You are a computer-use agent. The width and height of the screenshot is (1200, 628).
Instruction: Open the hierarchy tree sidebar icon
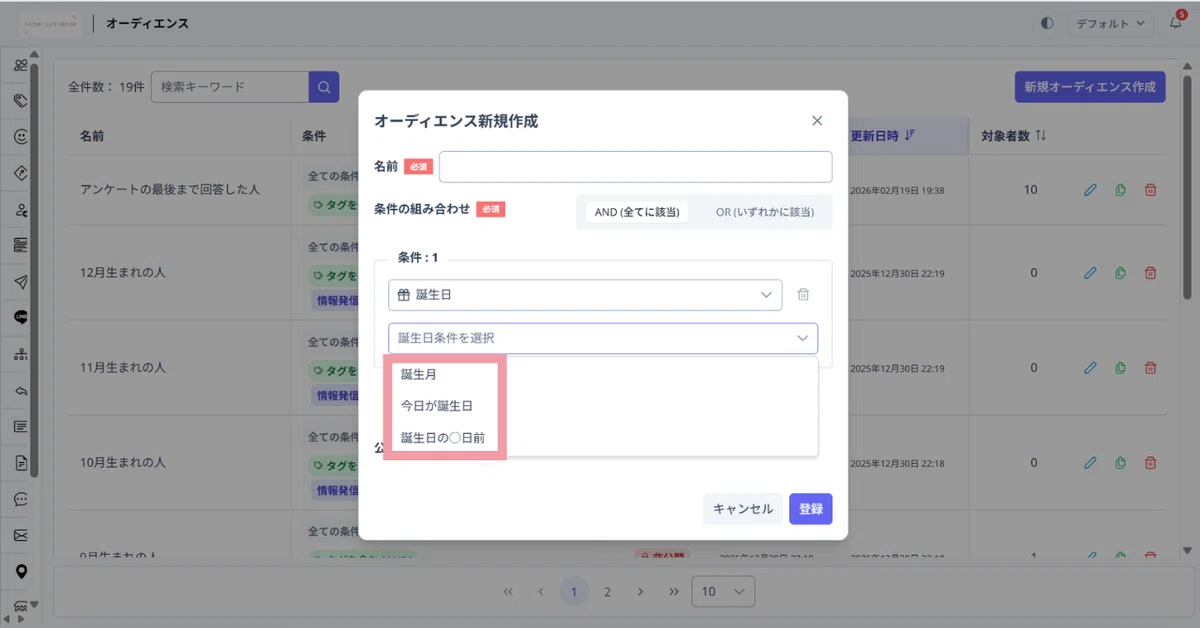[x=20, y=354]
